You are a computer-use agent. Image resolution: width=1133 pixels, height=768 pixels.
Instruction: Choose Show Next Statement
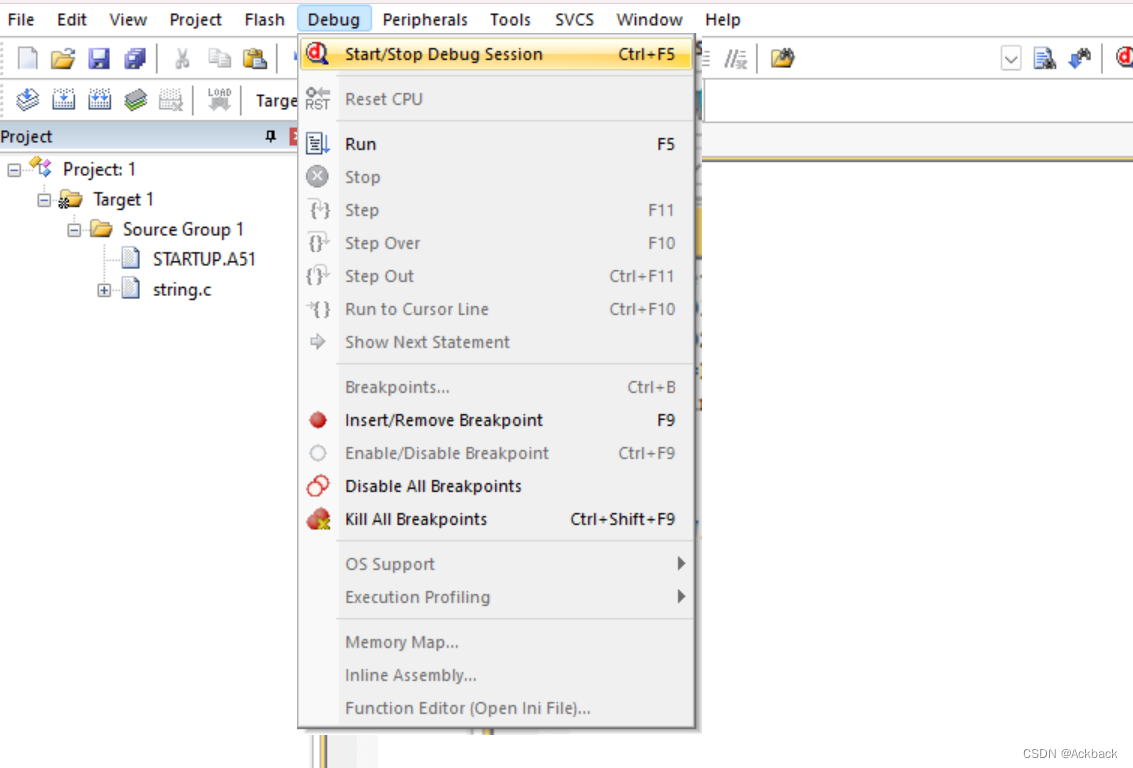click(x=496, y=342)
